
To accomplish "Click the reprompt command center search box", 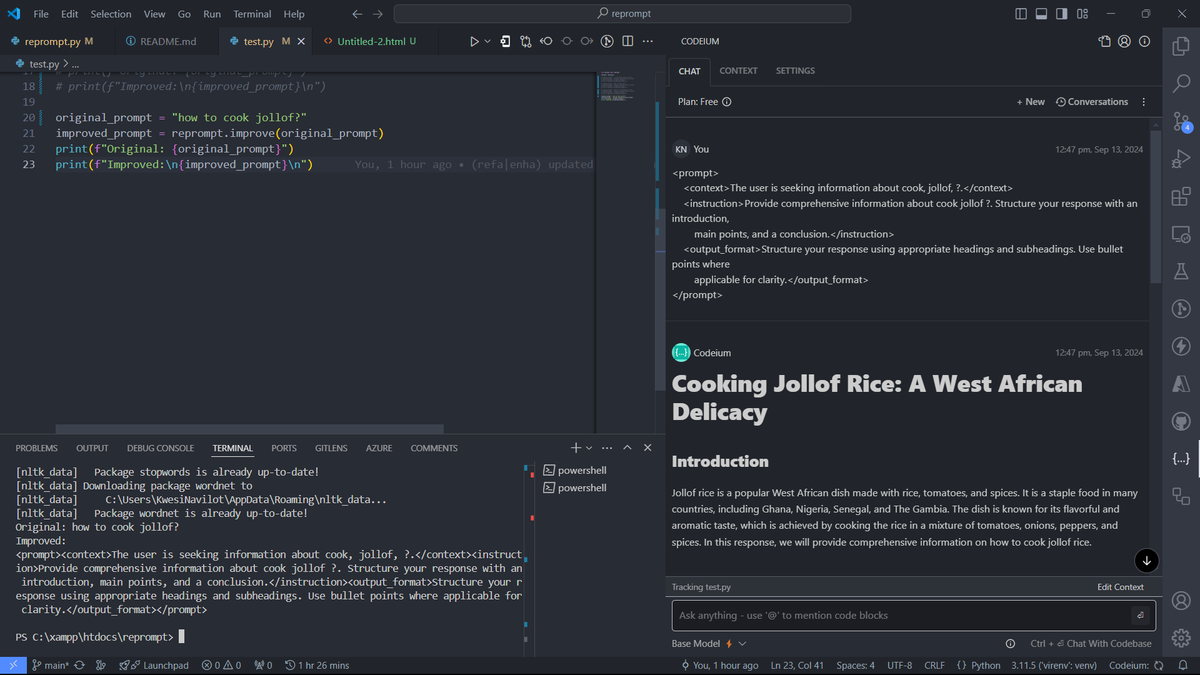I will pos(622,14).
